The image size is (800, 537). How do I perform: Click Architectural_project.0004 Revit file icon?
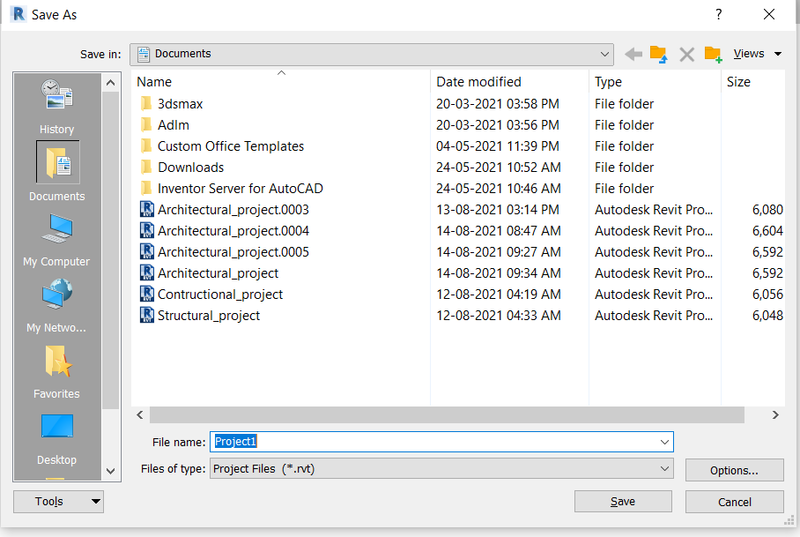[x=146, y=231]
